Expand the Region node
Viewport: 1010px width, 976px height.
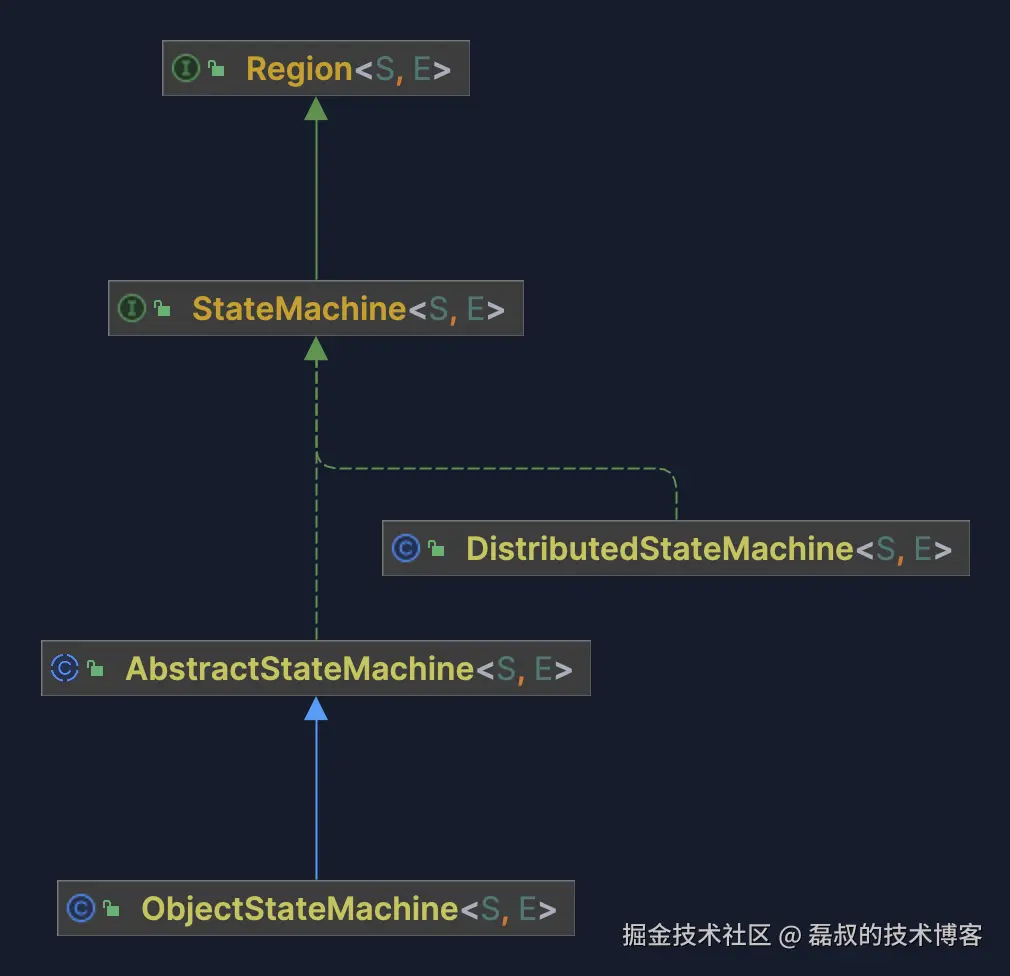(315, 68)
